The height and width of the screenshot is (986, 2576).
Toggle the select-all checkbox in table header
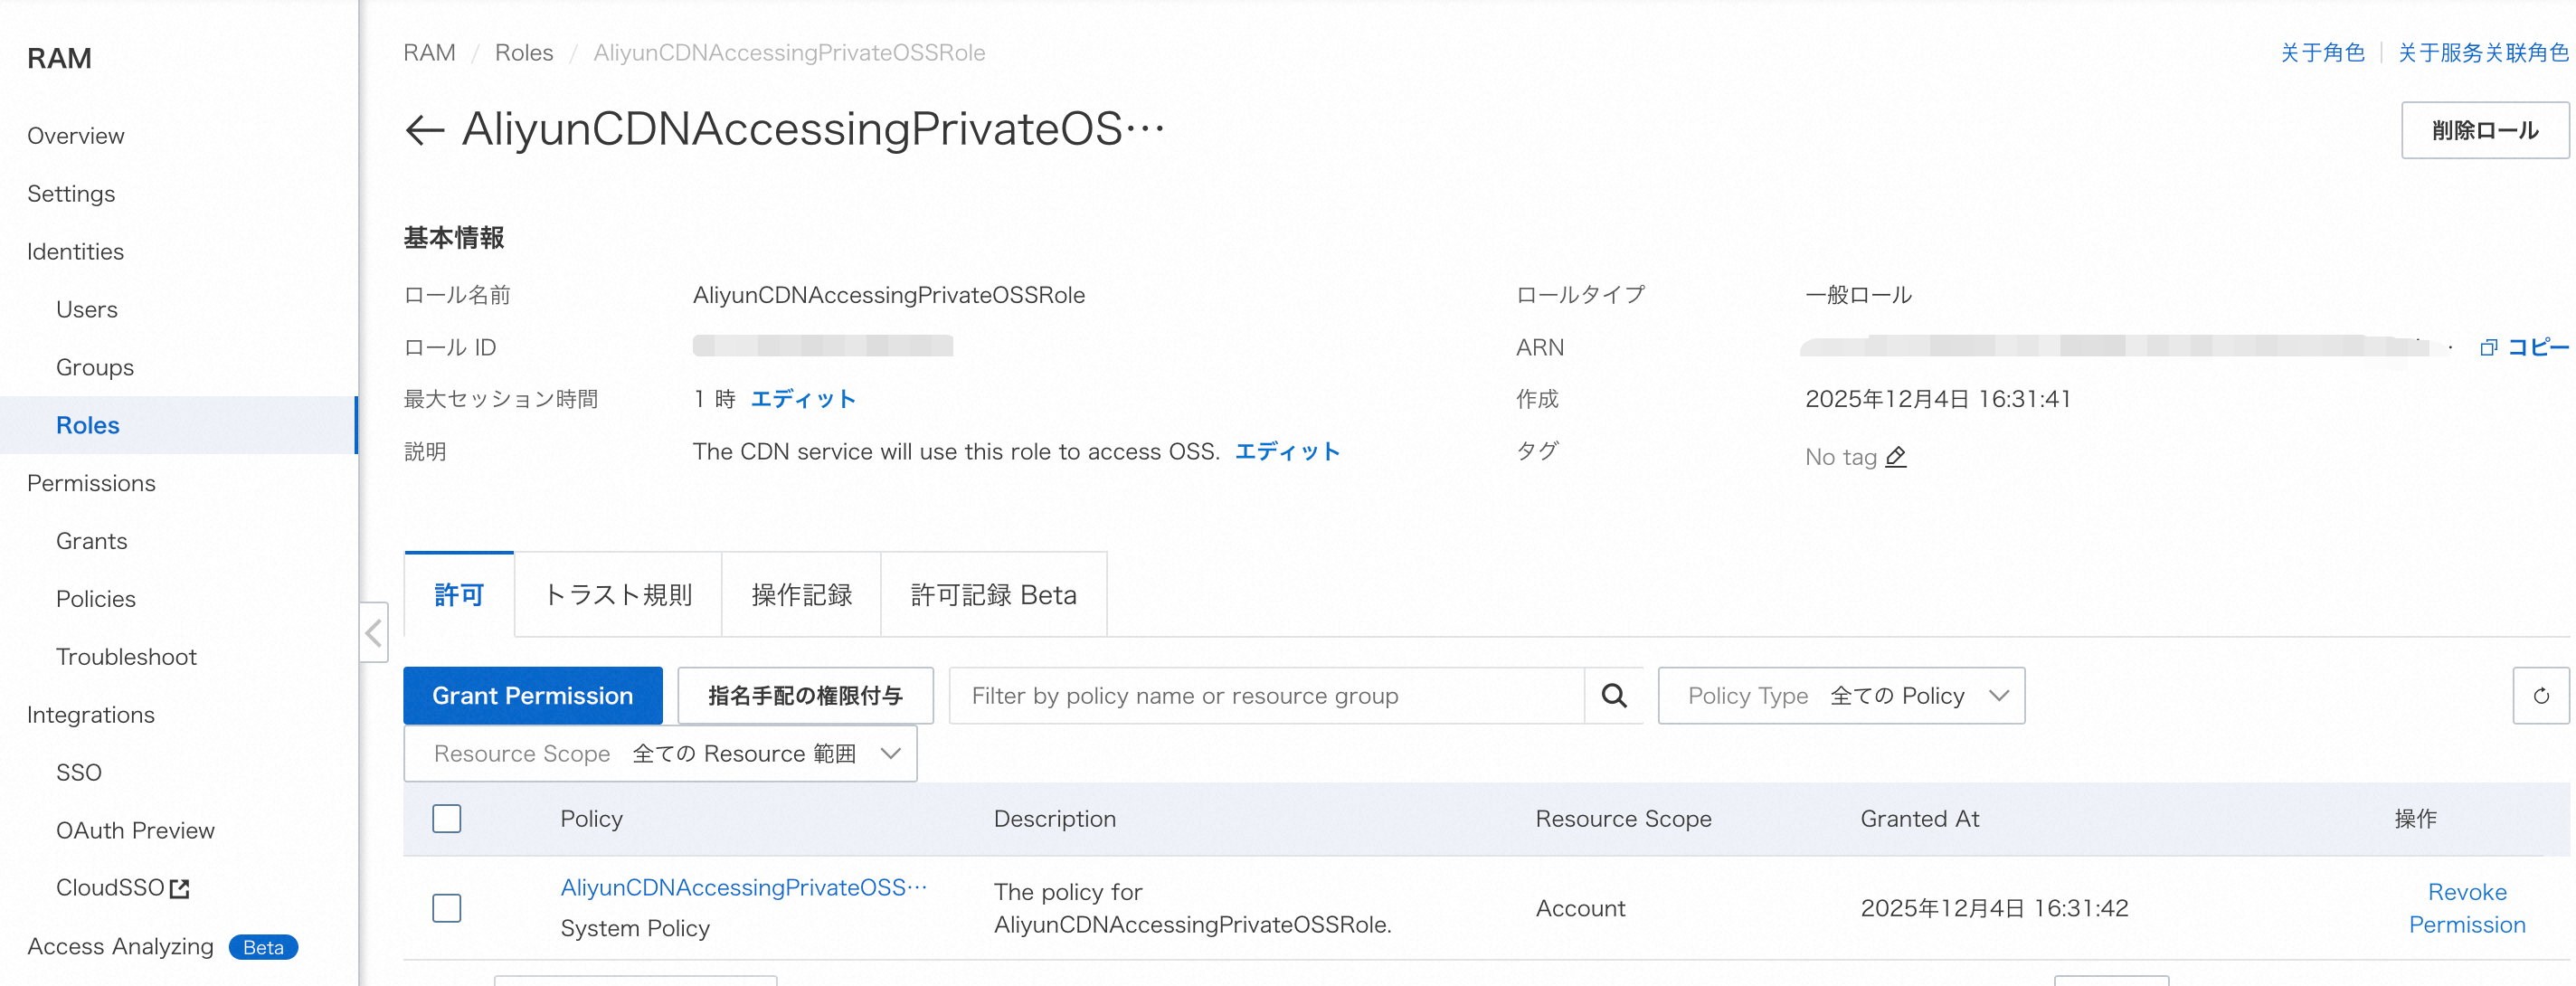(446, 819)
